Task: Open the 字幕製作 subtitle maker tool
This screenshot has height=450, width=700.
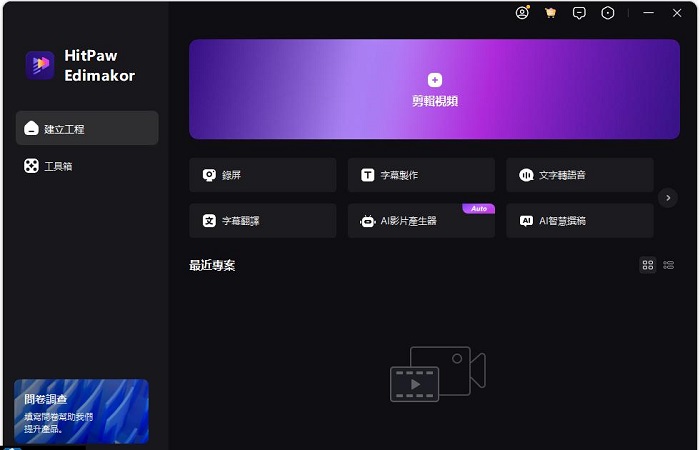Action: pos(421,175)
